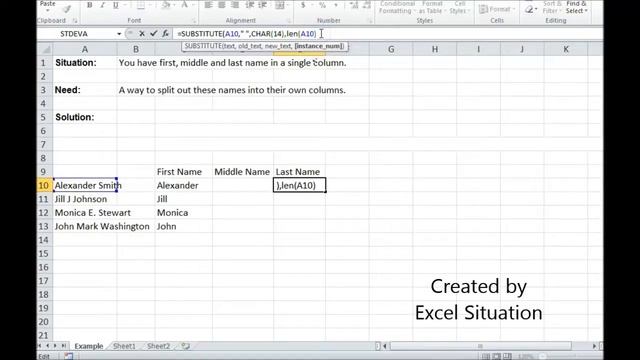Screen dimensions: 640x360
Task: Cancel the formula entry with X
Action: tap(142, 34)
